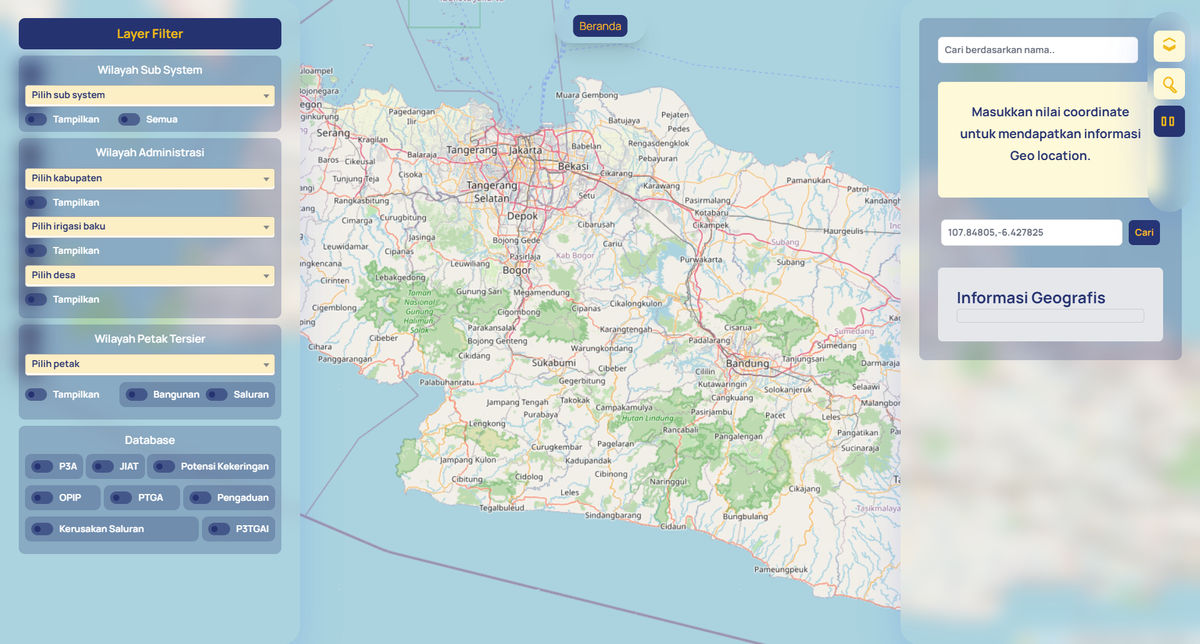Click the Wilayah Administrasi section title
Viewport: 1200px width, 644px height.
click(150, 153)
